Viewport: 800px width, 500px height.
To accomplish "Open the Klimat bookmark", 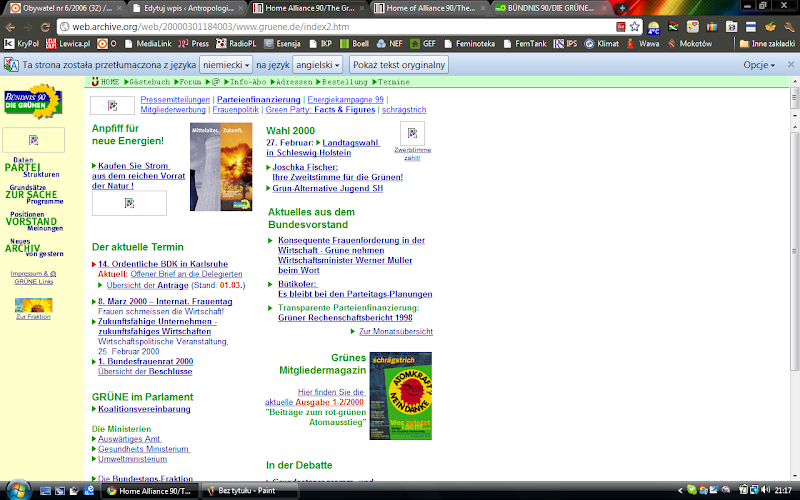I will coord(602,44).
